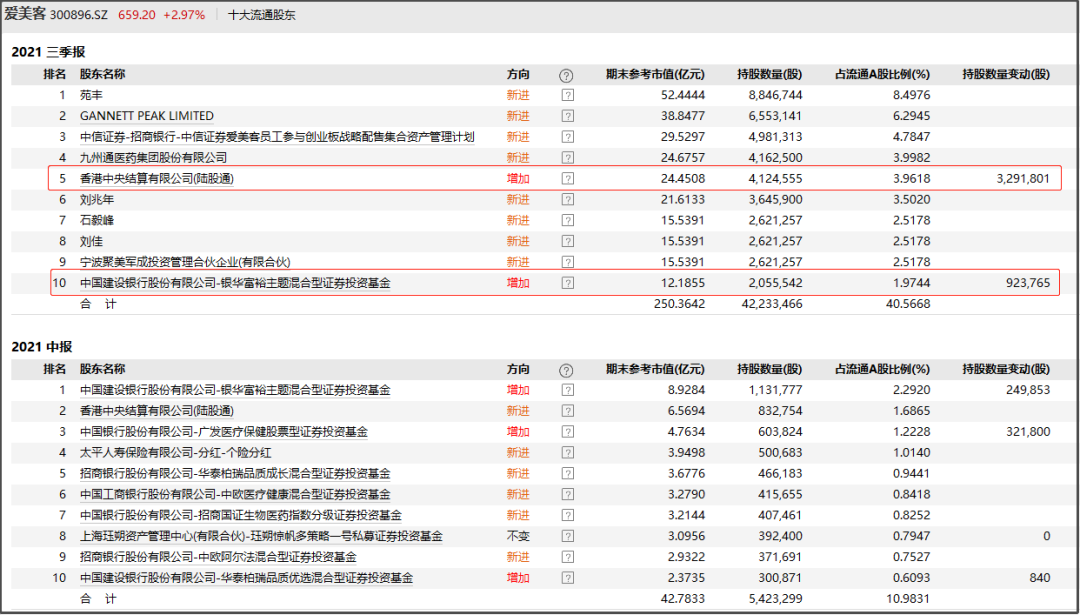Click the 方向 header in 三季报 table
1080x615 pixels.
pos(518,74)
